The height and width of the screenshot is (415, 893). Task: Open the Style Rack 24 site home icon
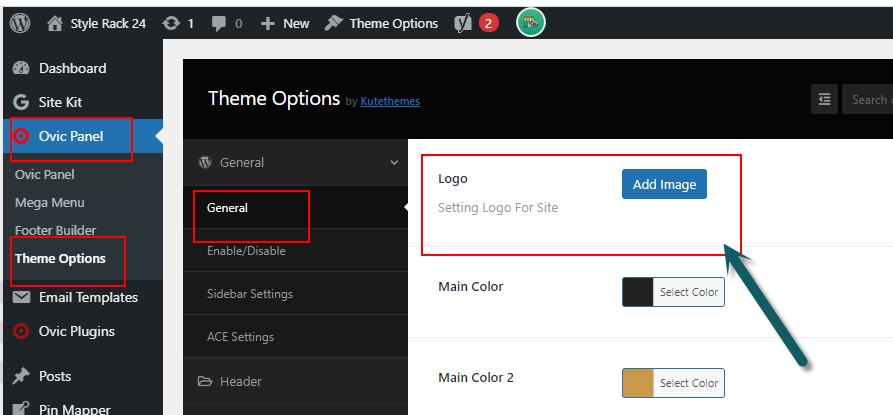[x=55, y=23]
